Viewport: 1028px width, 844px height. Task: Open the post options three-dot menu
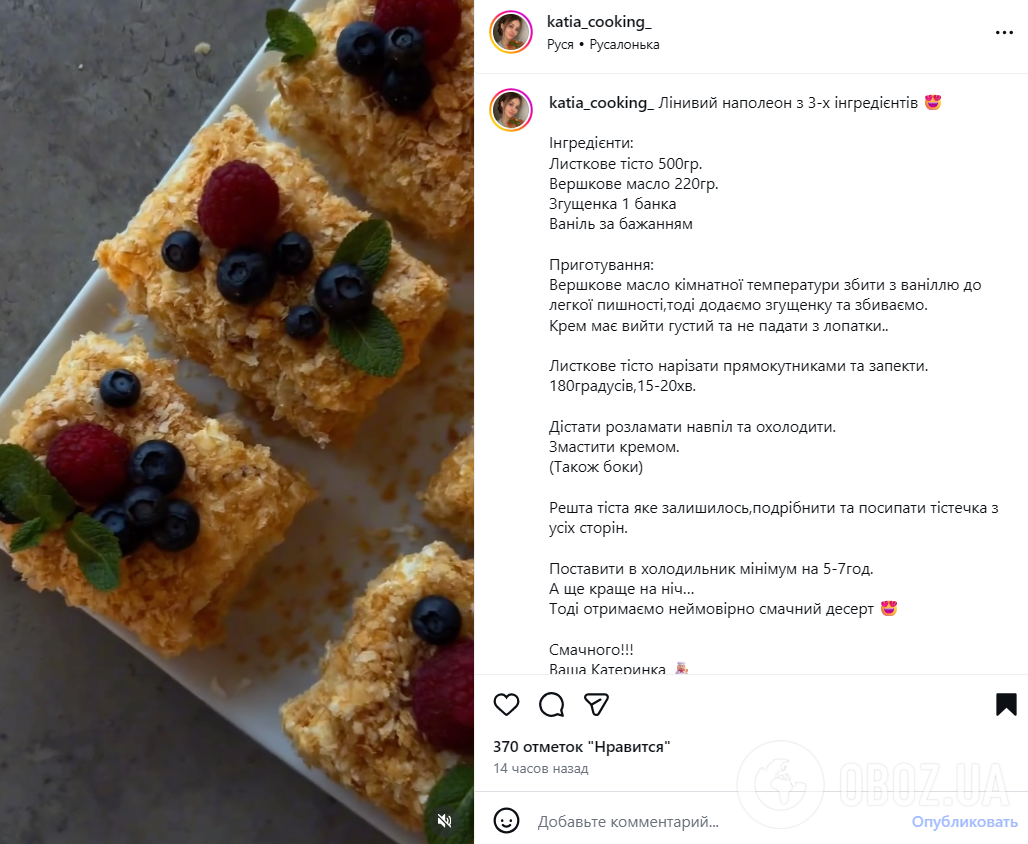click(1004, 31)
